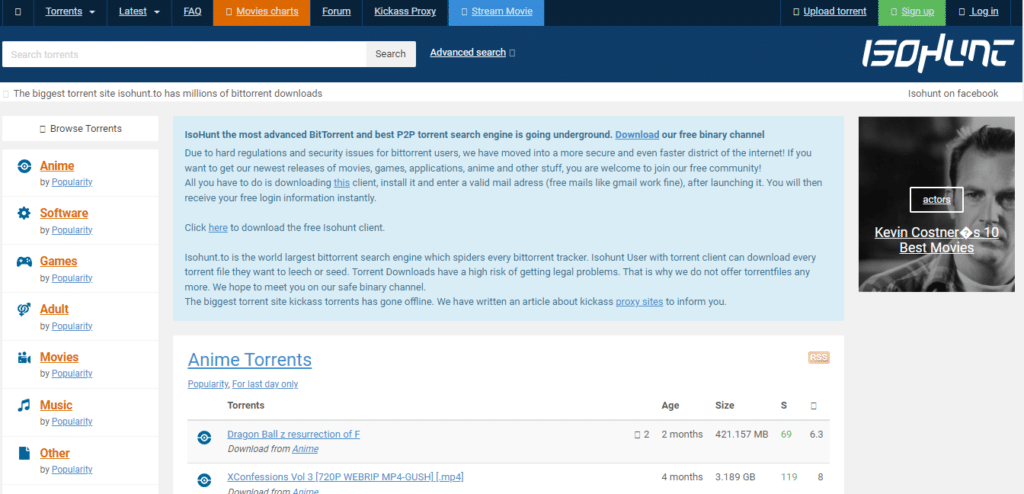The width and height of the screenshot is (1024, 494).
Task: Click the Kevin Costner banner image
Action: pos(936,204)
